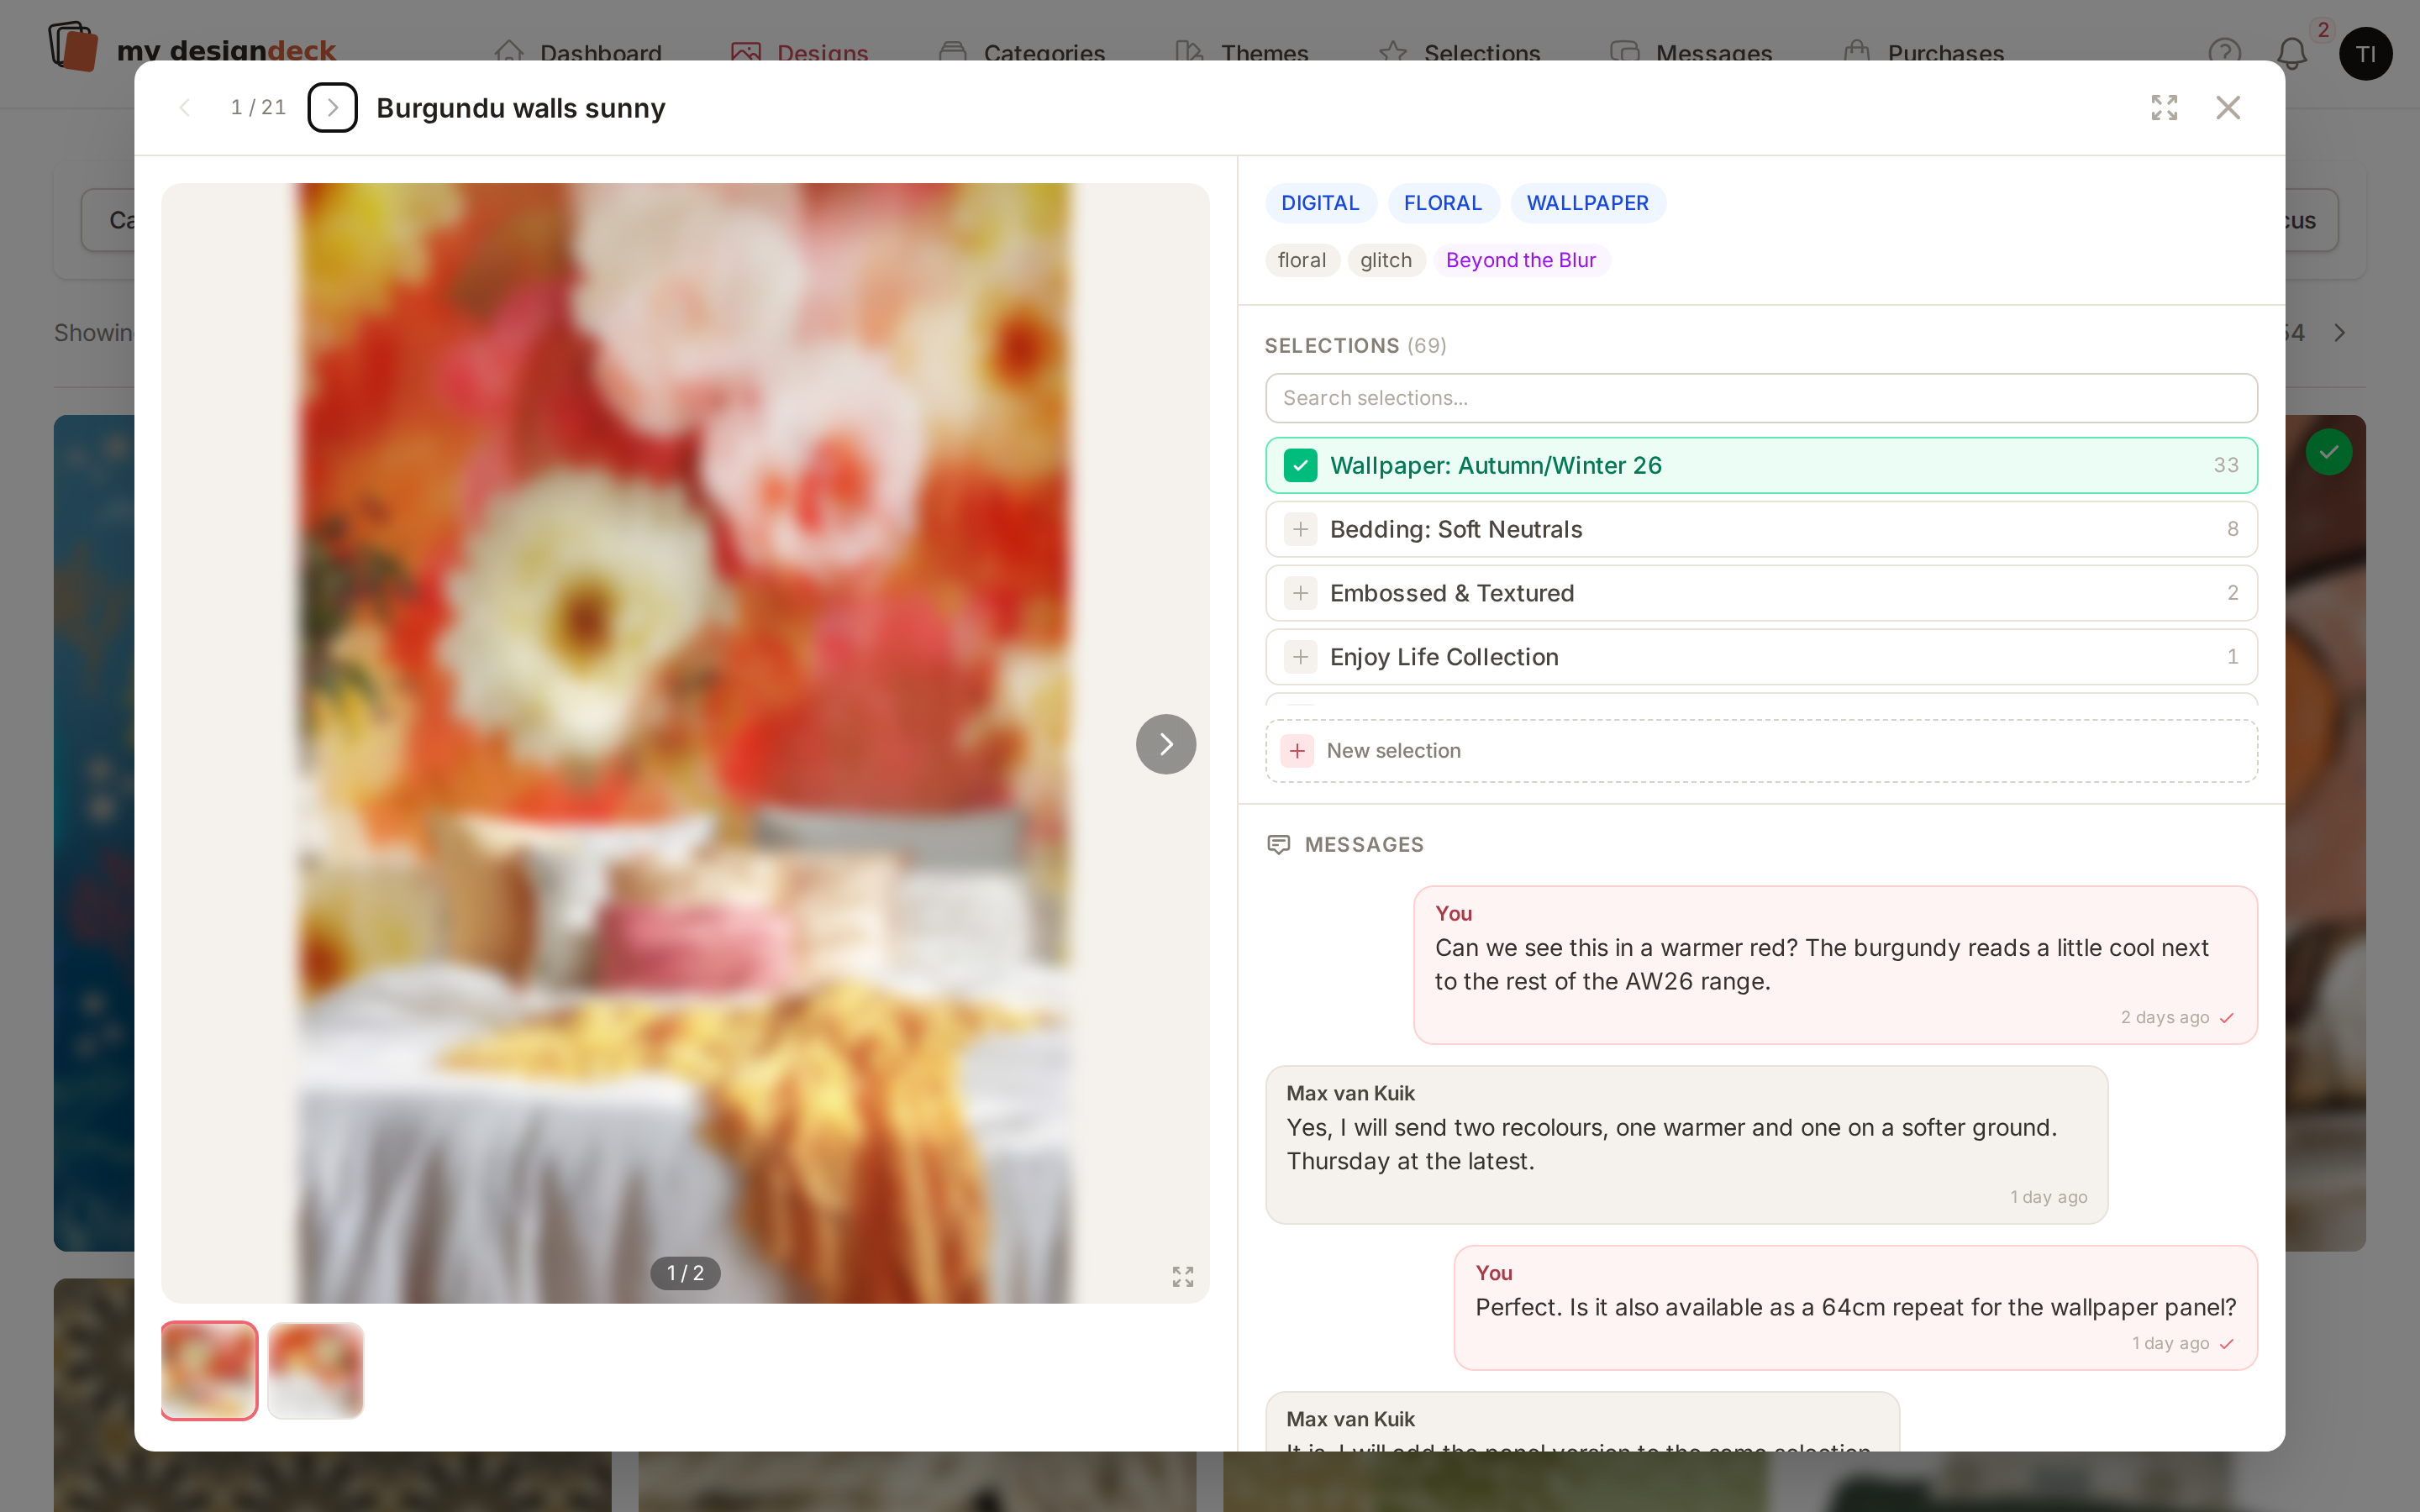Open the Dashboard tab
This screenshot has height=1512, width=2420.
[x=578, y=53]
